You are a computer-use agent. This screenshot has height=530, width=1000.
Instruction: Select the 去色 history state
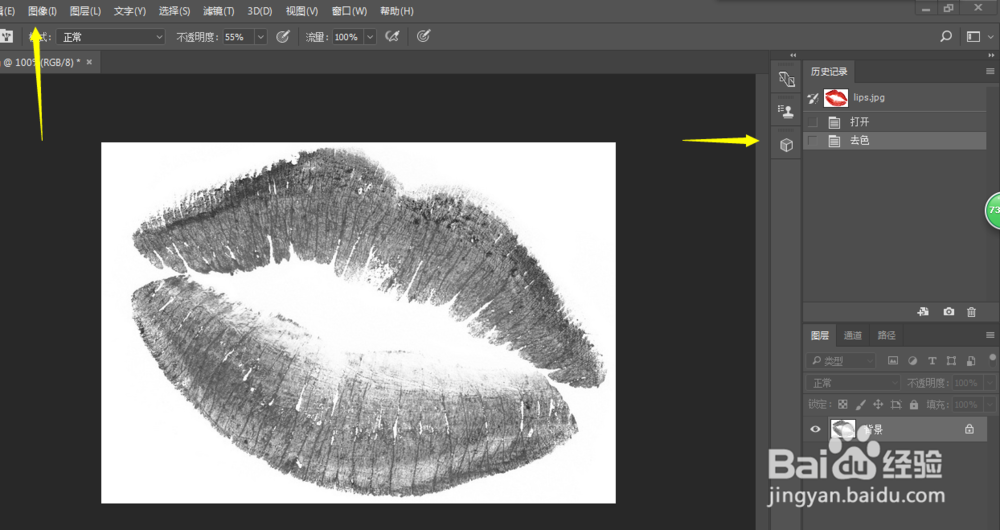click(895, 140)
